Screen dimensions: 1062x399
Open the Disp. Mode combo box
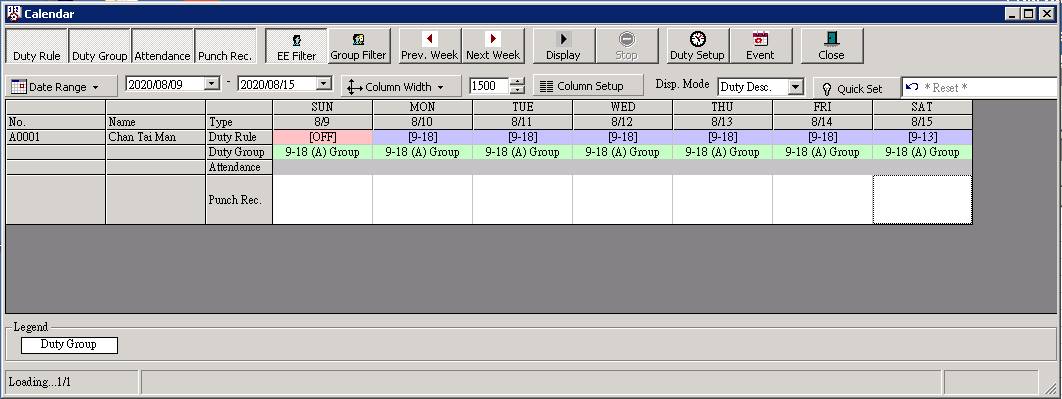(760, 87)
